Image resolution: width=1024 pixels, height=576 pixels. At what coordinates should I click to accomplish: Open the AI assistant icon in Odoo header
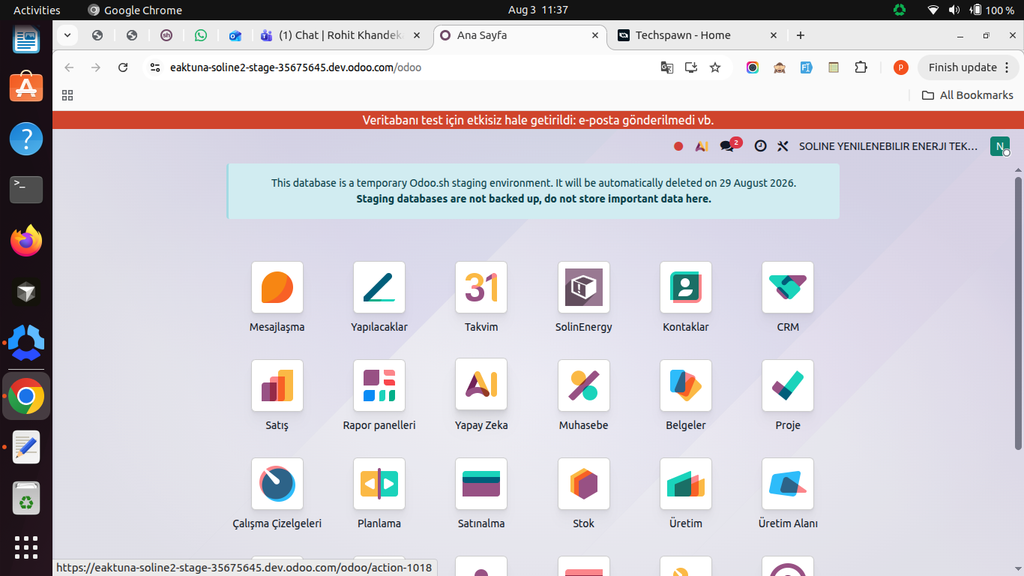[701, 146]
